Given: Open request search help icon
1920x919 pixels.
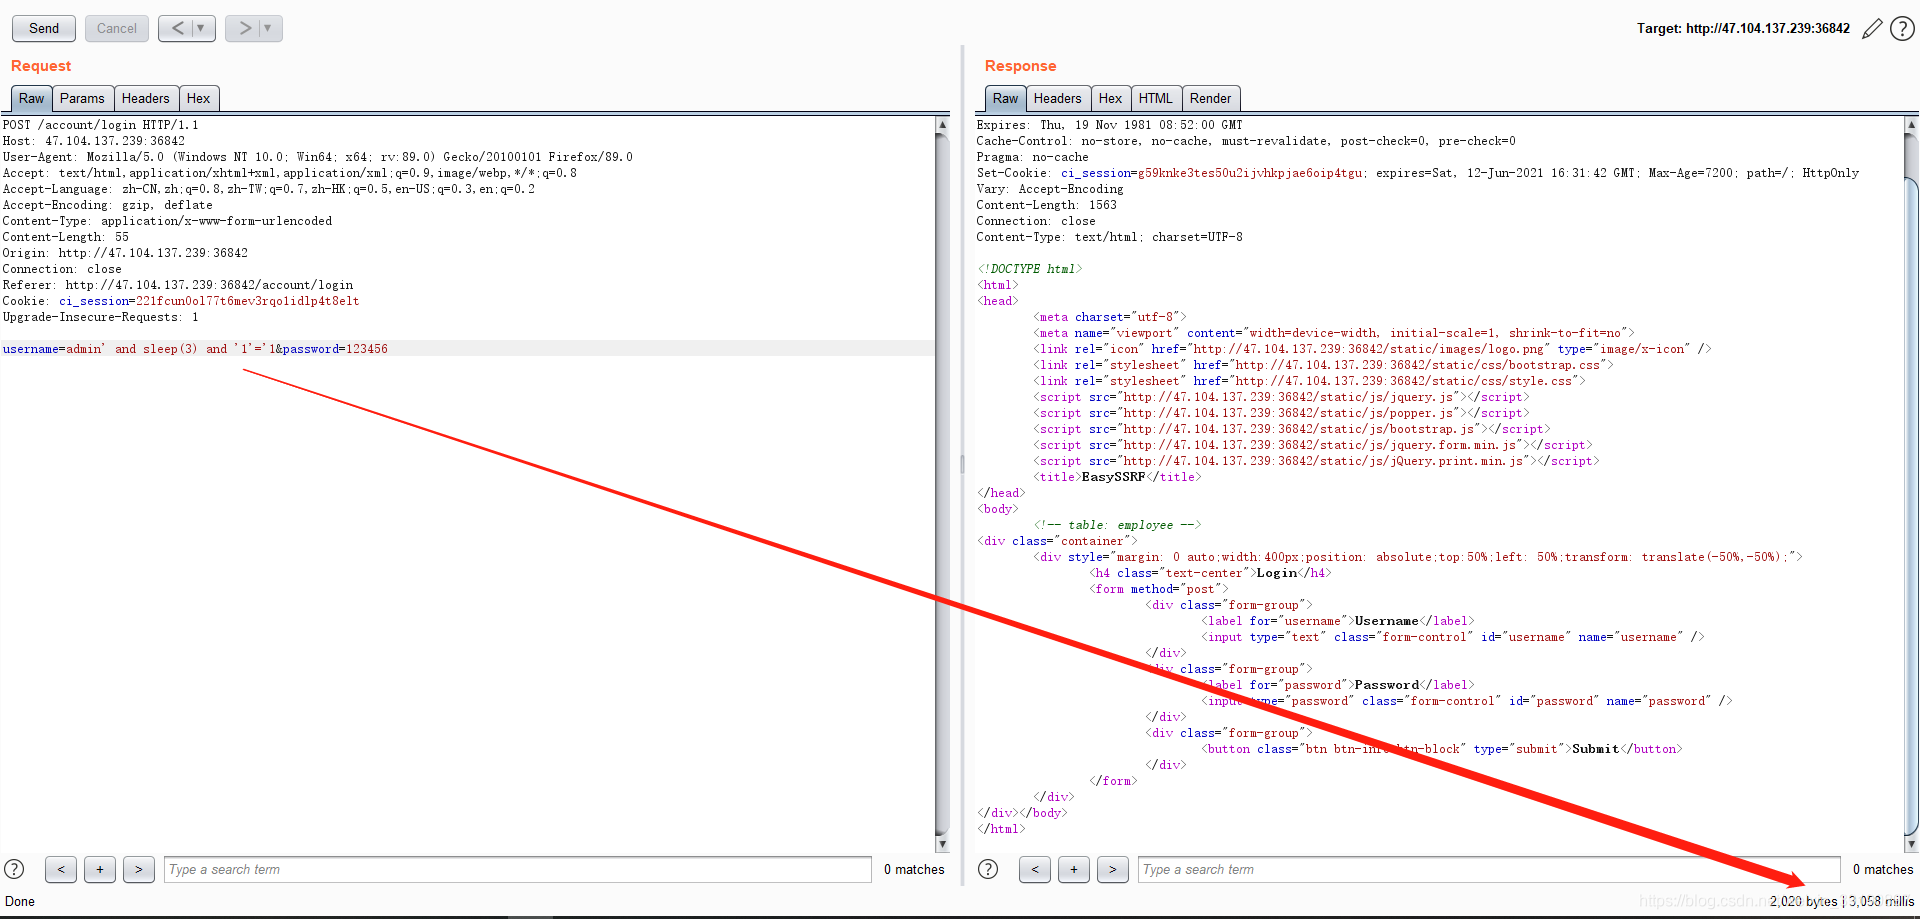Looking at the screenshot, I should click(14, 869).
